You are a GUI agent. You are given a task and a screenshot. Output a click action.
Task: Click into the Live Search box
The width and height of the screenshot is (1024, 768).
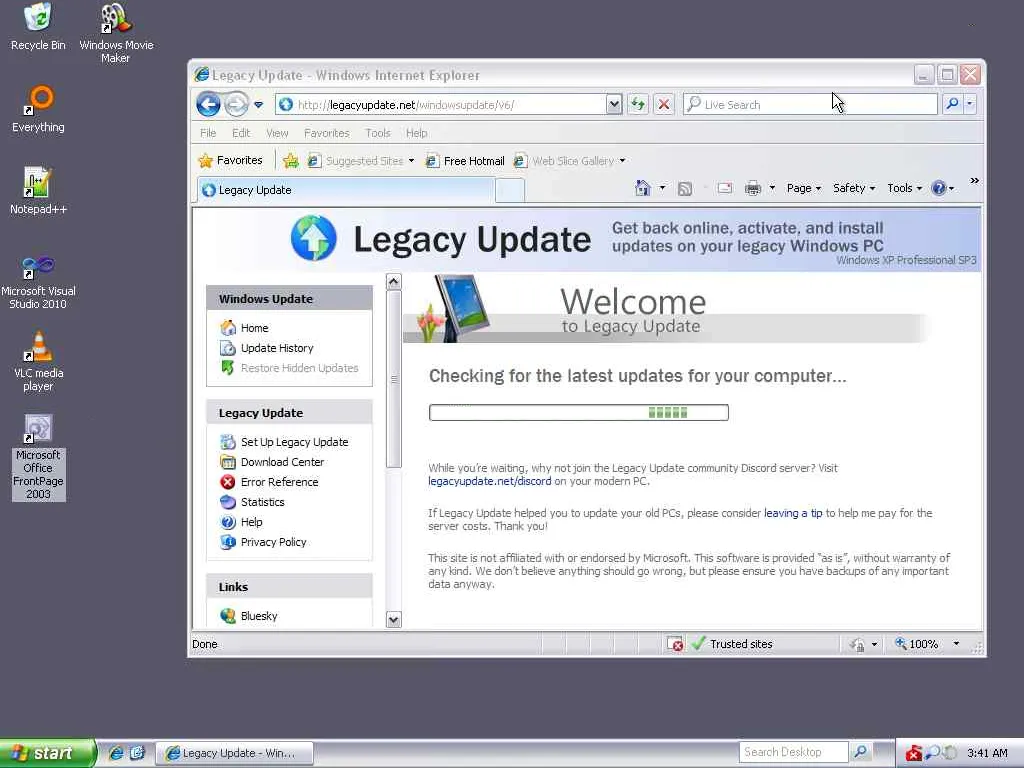[x=810, y=104]
